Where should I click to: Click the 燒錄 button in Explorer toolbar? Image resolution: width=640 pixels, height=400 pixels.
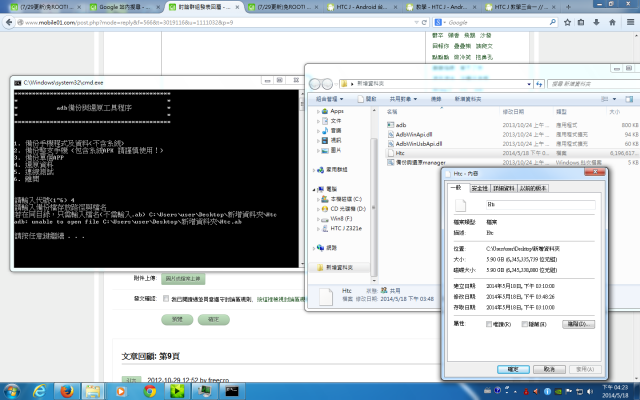click(x=436, y=99)
